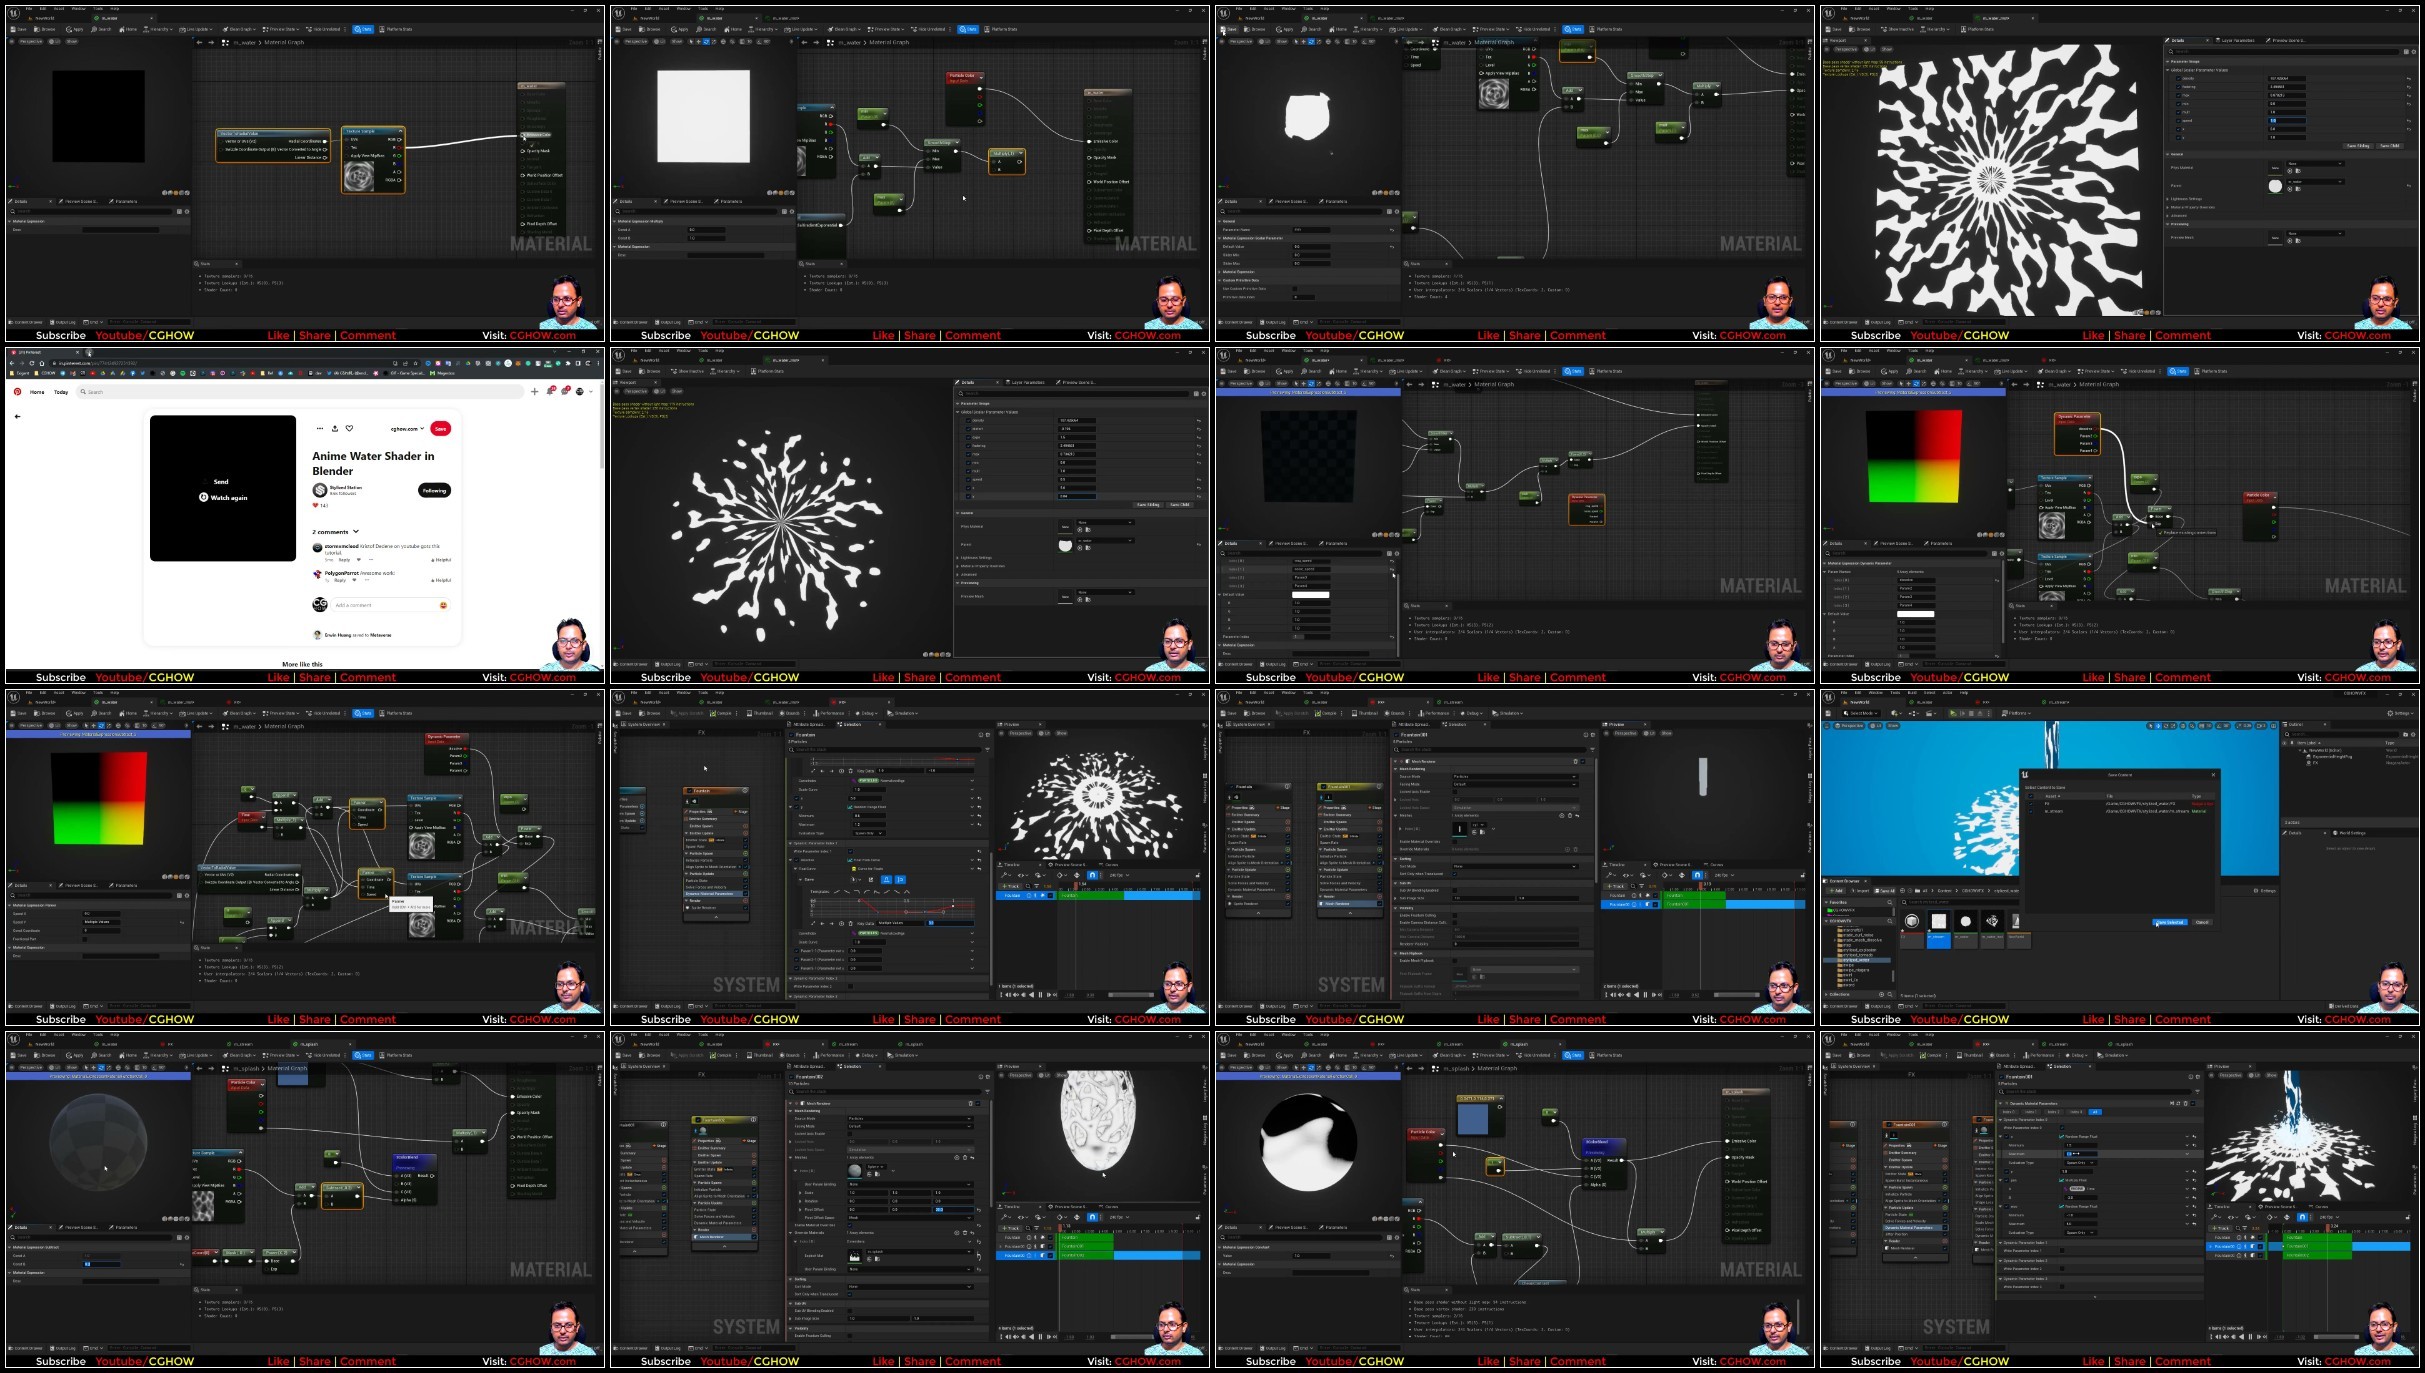Click Save Selected in Save Content dialog
Viewport: 2425px width, 1373px height.
2169,922
